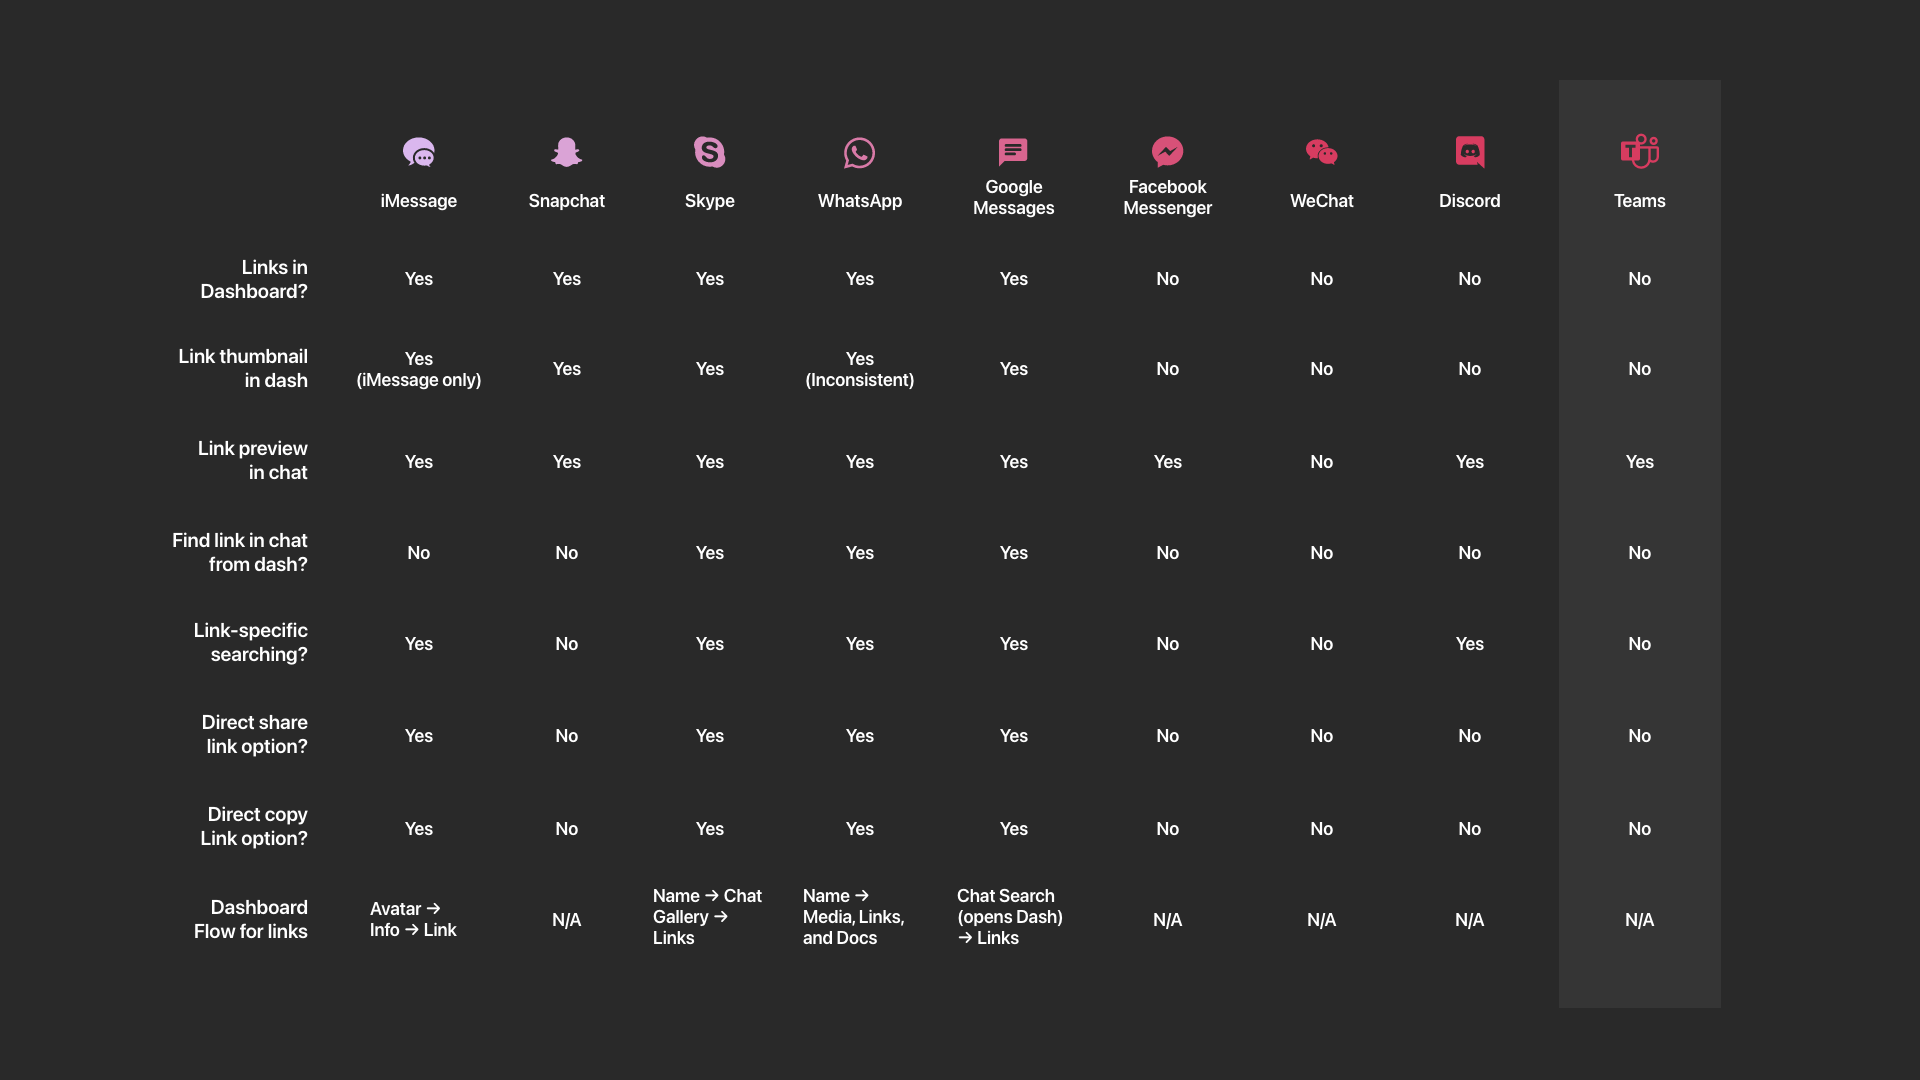This screenshot has width=1920, height=1080.
Task: Select the "Link-specific searching?" row label
Action: [251, 642]
